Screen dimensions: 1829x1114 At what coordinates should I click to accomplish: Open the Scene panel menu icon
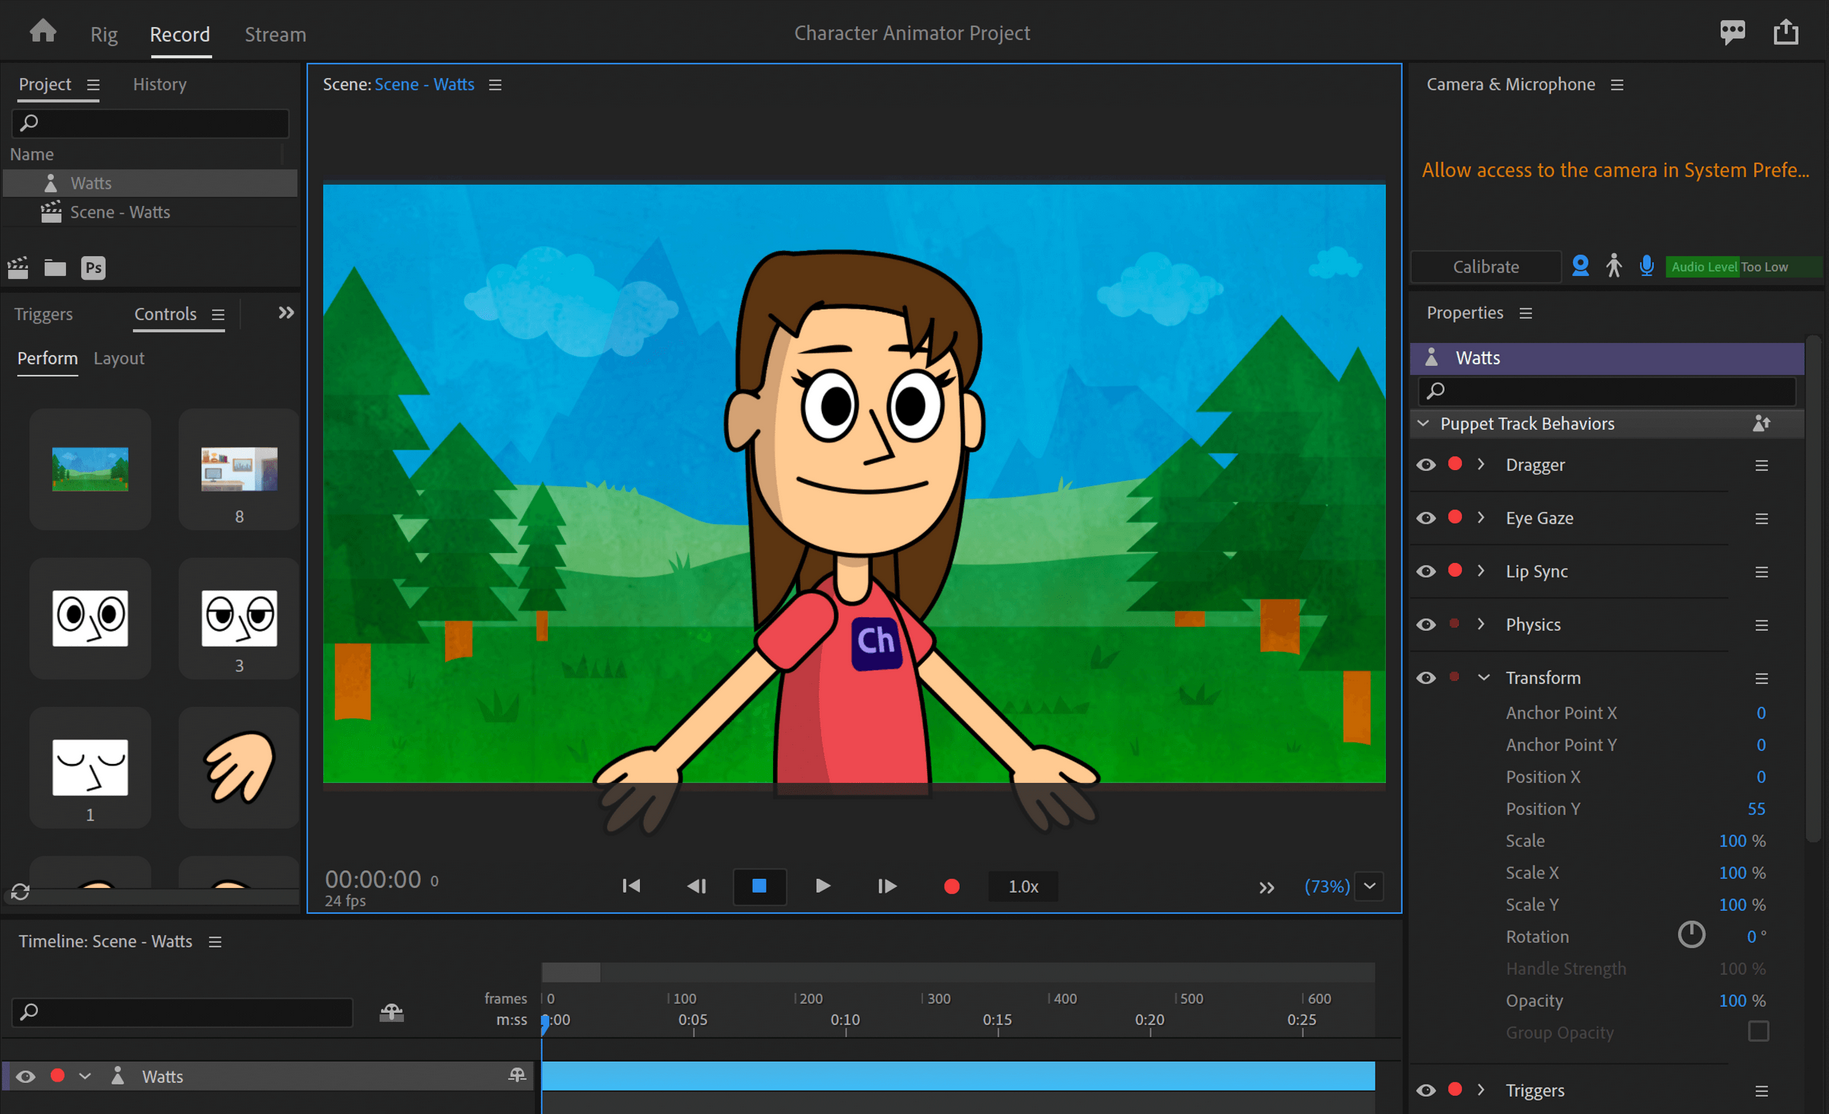click(x=495, y=85)
